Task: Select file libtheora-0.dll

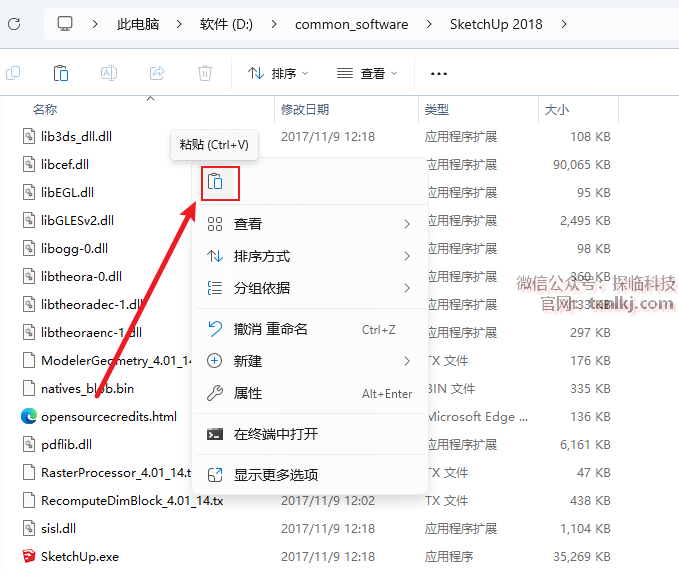Action: click(81, 276)
